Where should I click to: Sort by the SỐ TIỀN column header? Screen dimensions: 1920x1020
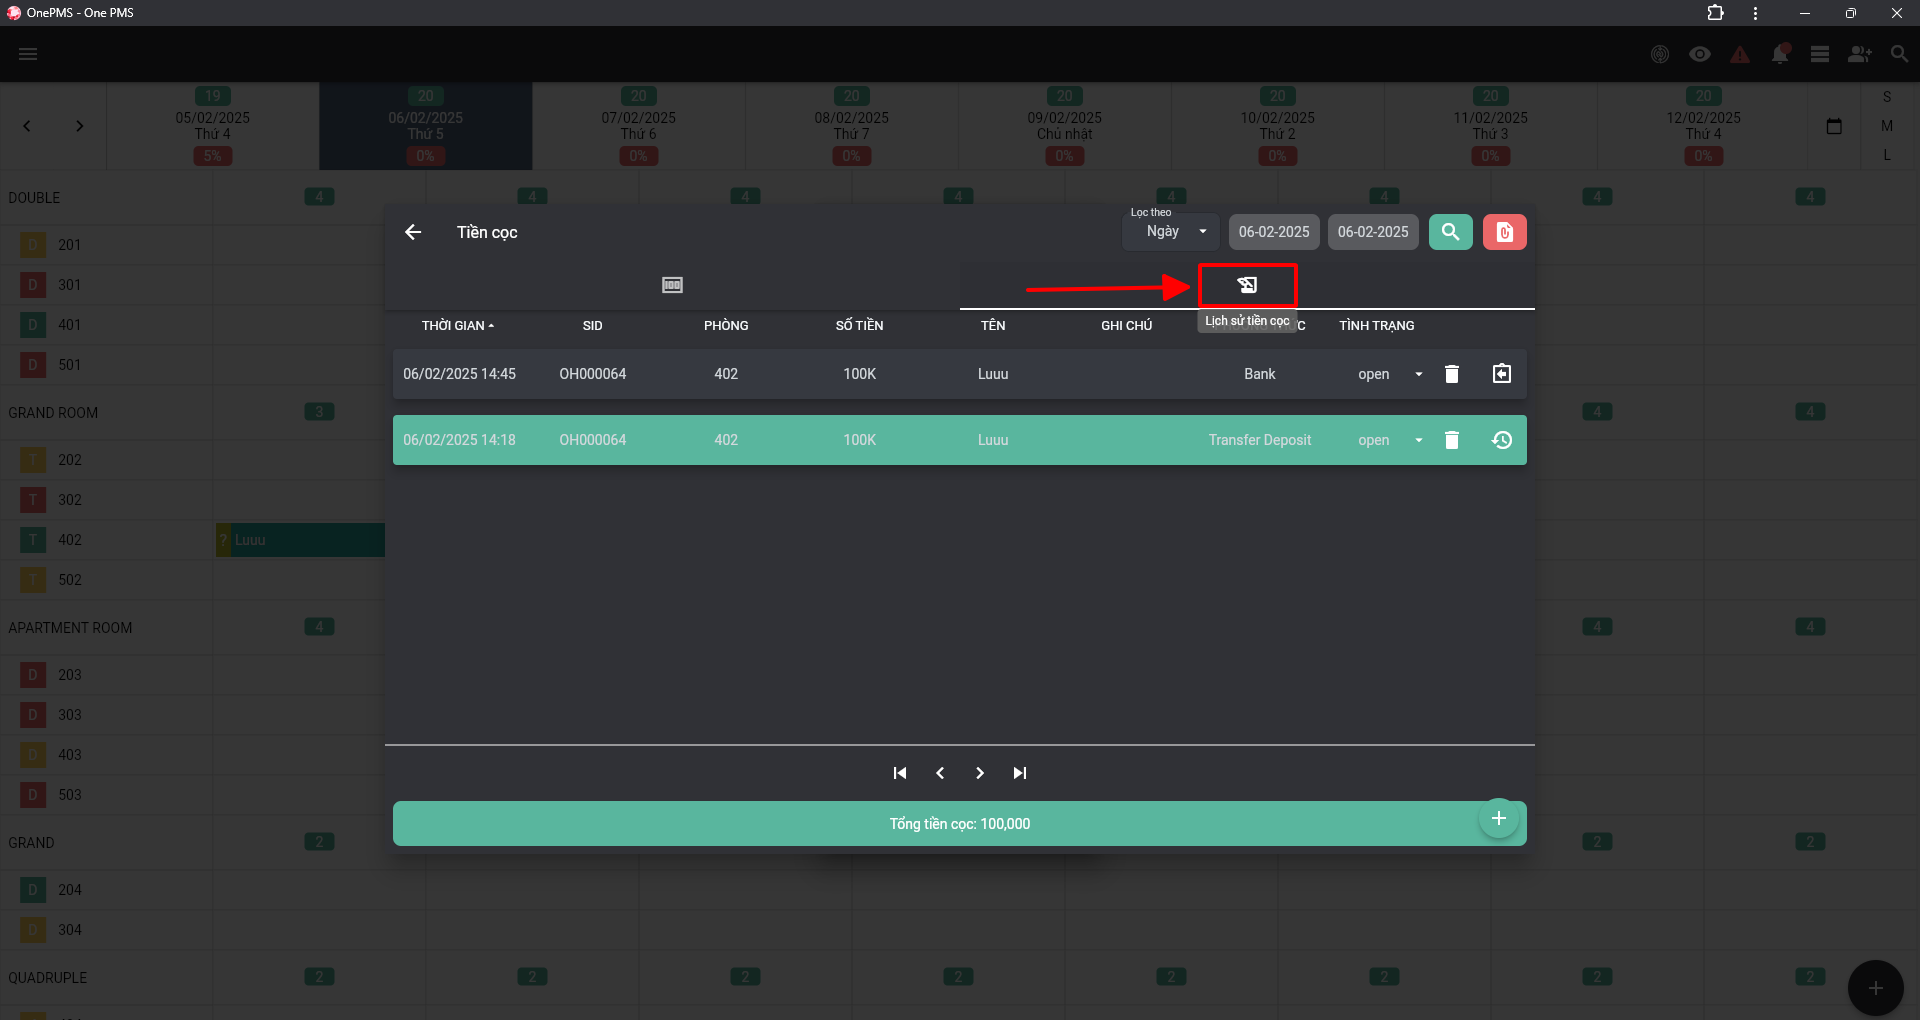click(x=860, y=326)
